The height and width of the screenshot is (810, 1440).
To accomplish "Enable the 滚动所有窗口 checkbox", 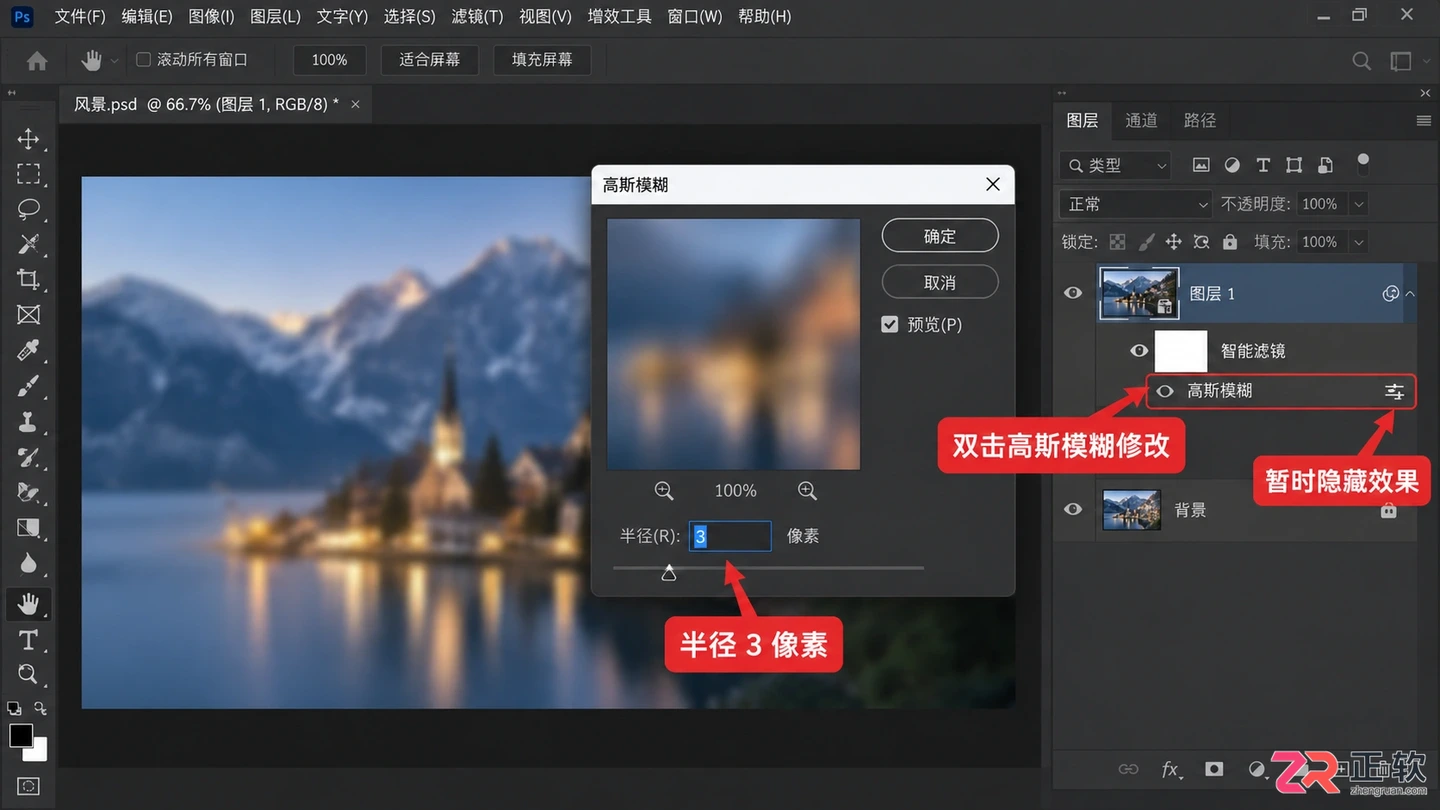I will pyautogui.click(x=143, y=60).
